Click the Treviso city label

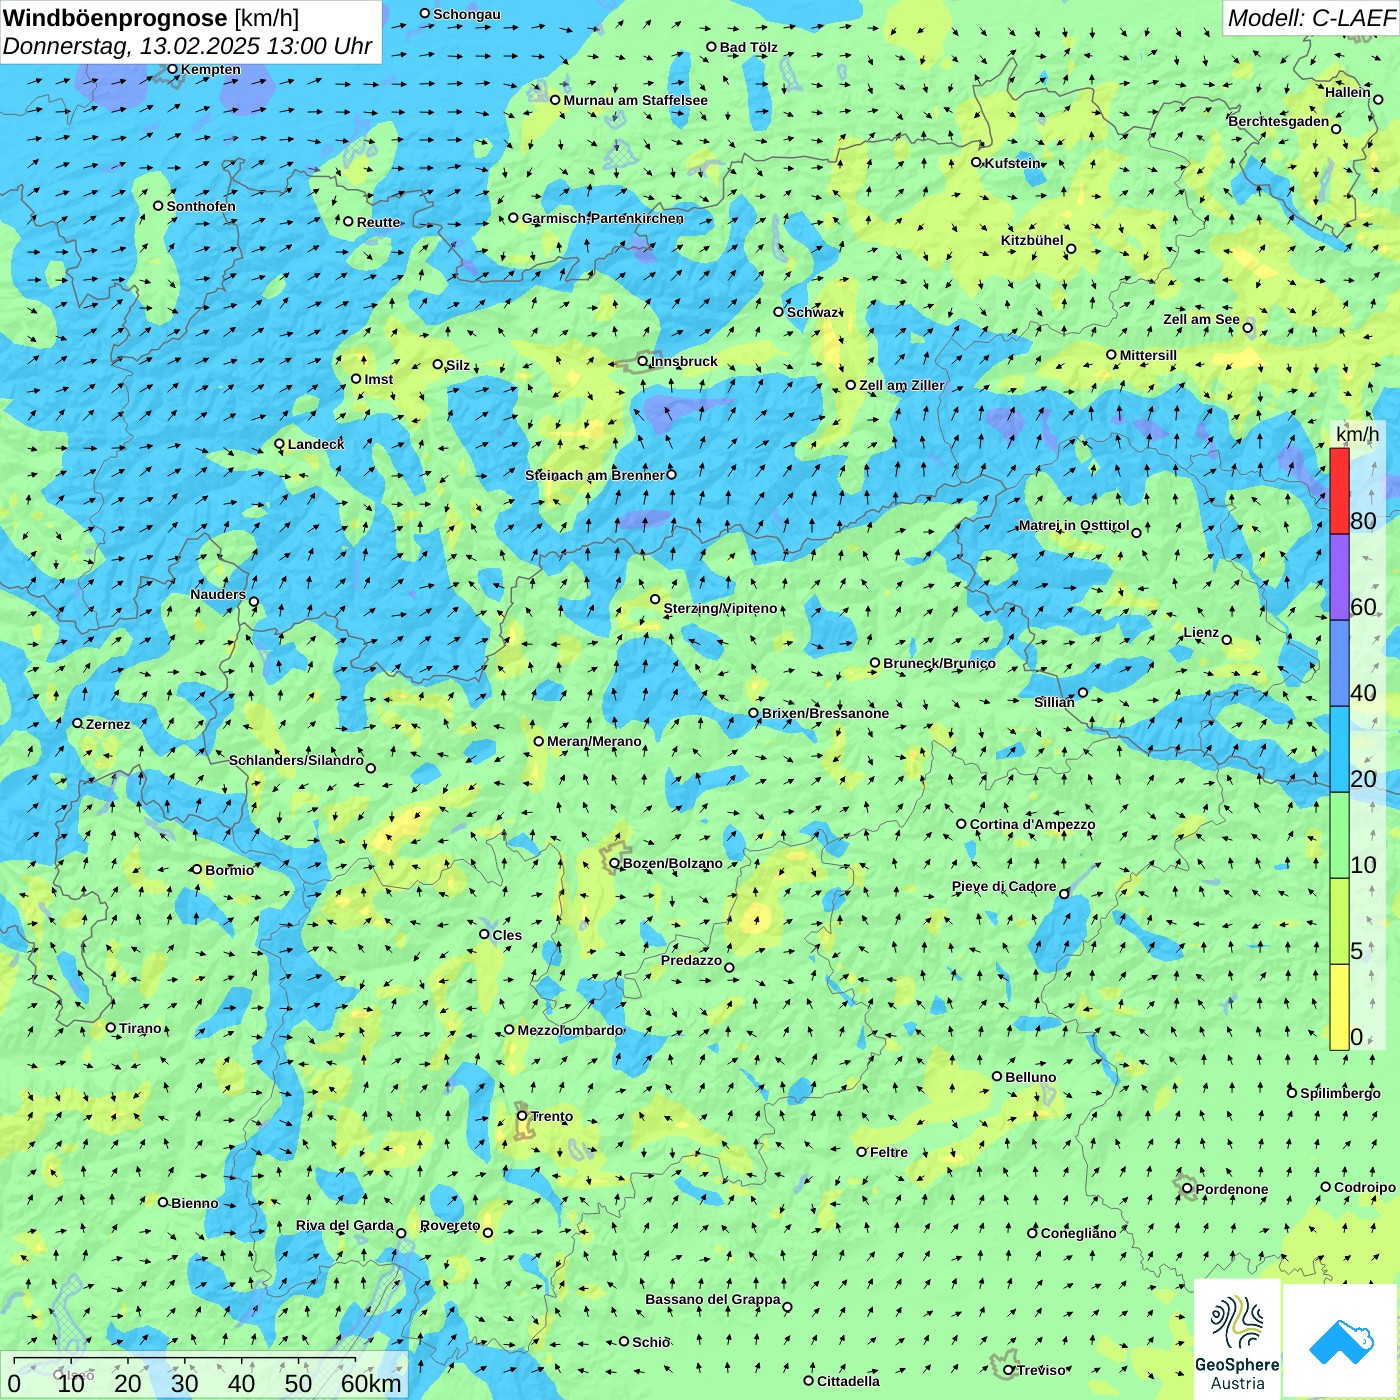click(1041, 1370)
